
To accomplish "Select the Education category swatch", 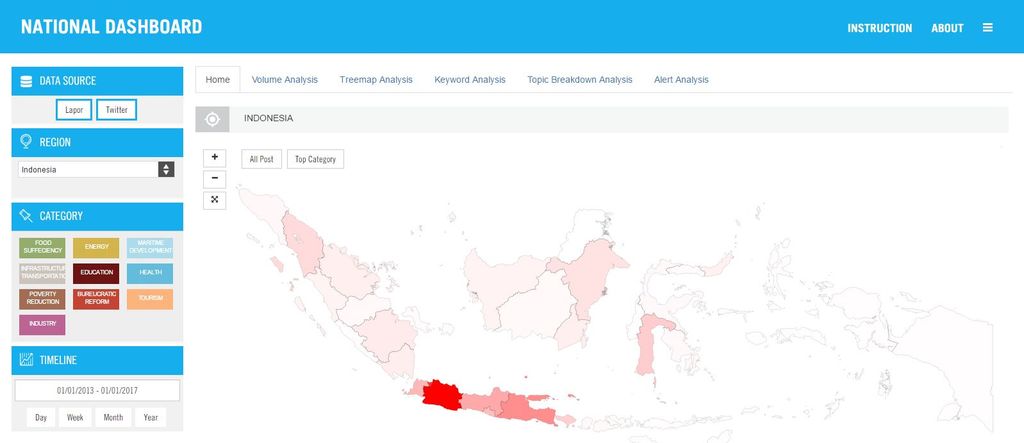I will 96,273.
